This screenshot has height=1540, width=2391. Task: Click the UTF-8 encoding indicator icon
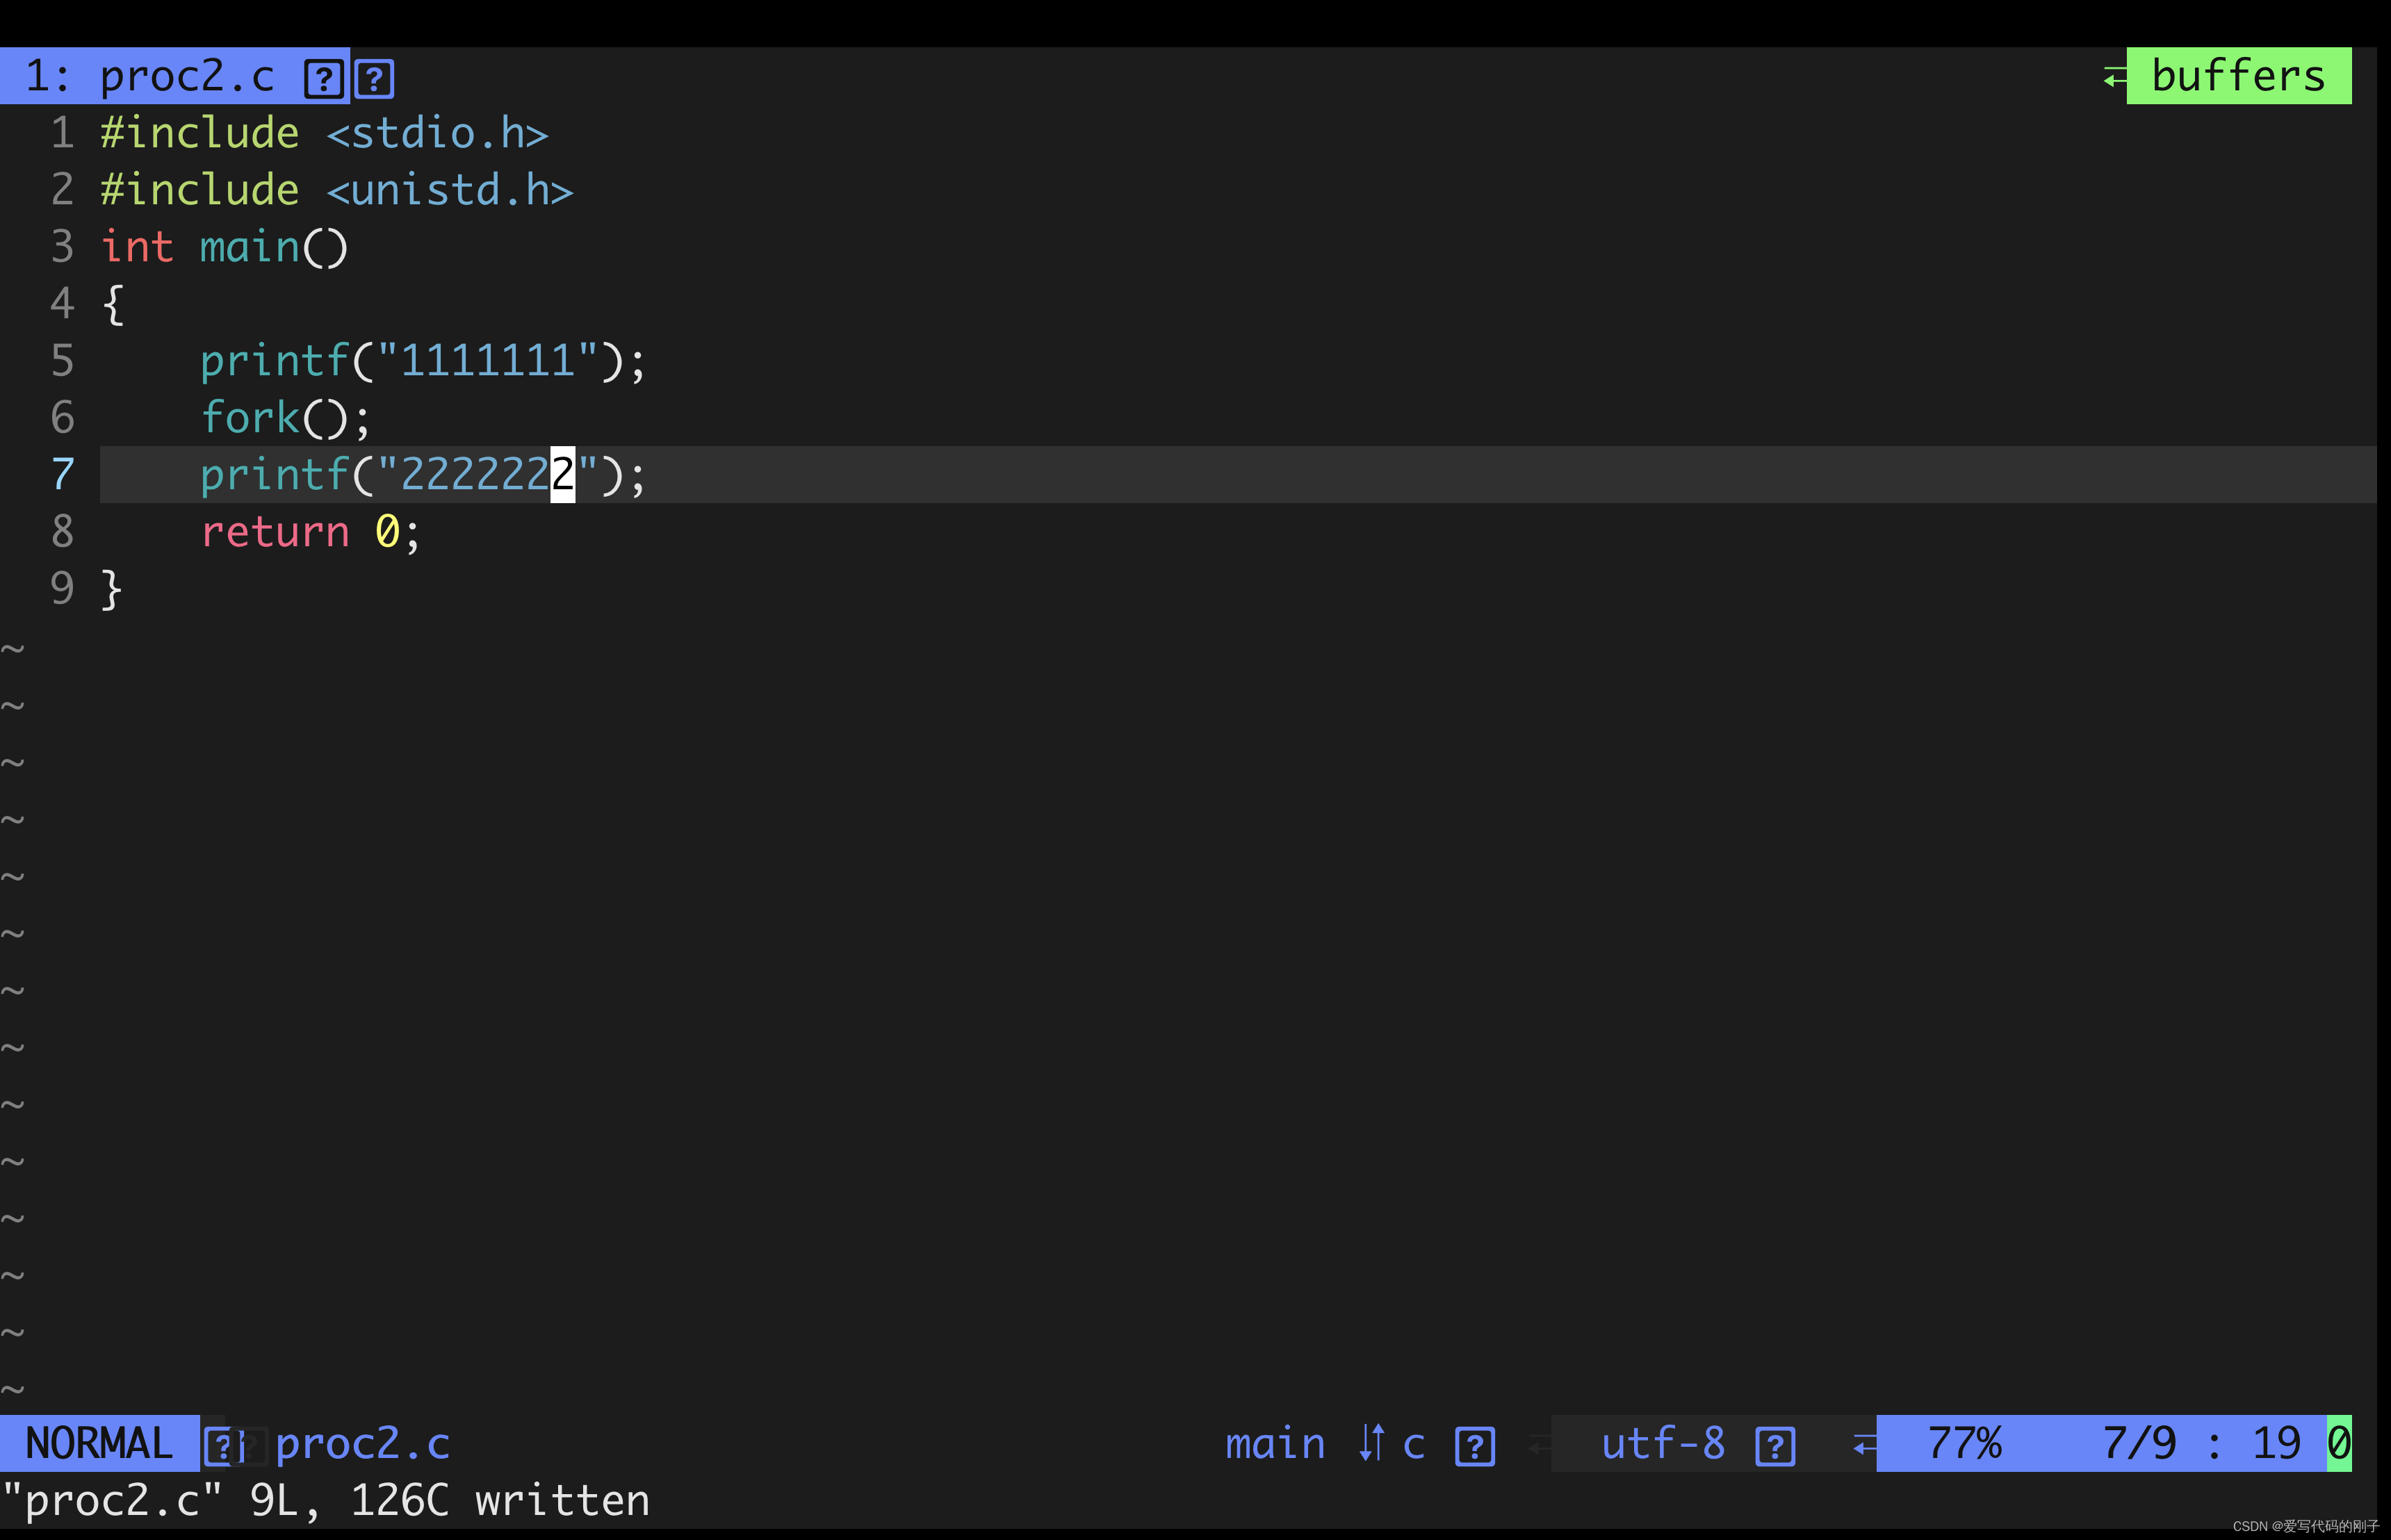pyautogui.click(x=1777, y=1444)
